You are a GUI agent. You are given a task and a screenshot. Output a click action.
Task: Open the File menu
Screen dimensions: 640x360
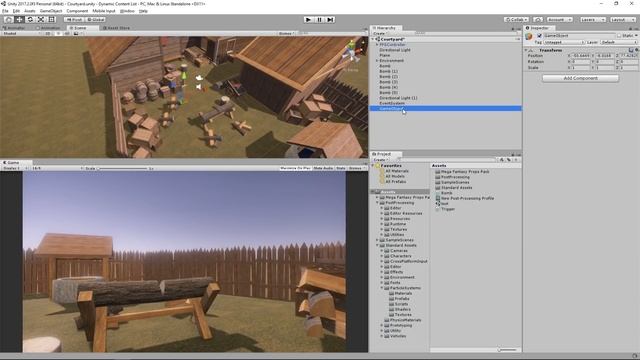click(x=5, y=11)
